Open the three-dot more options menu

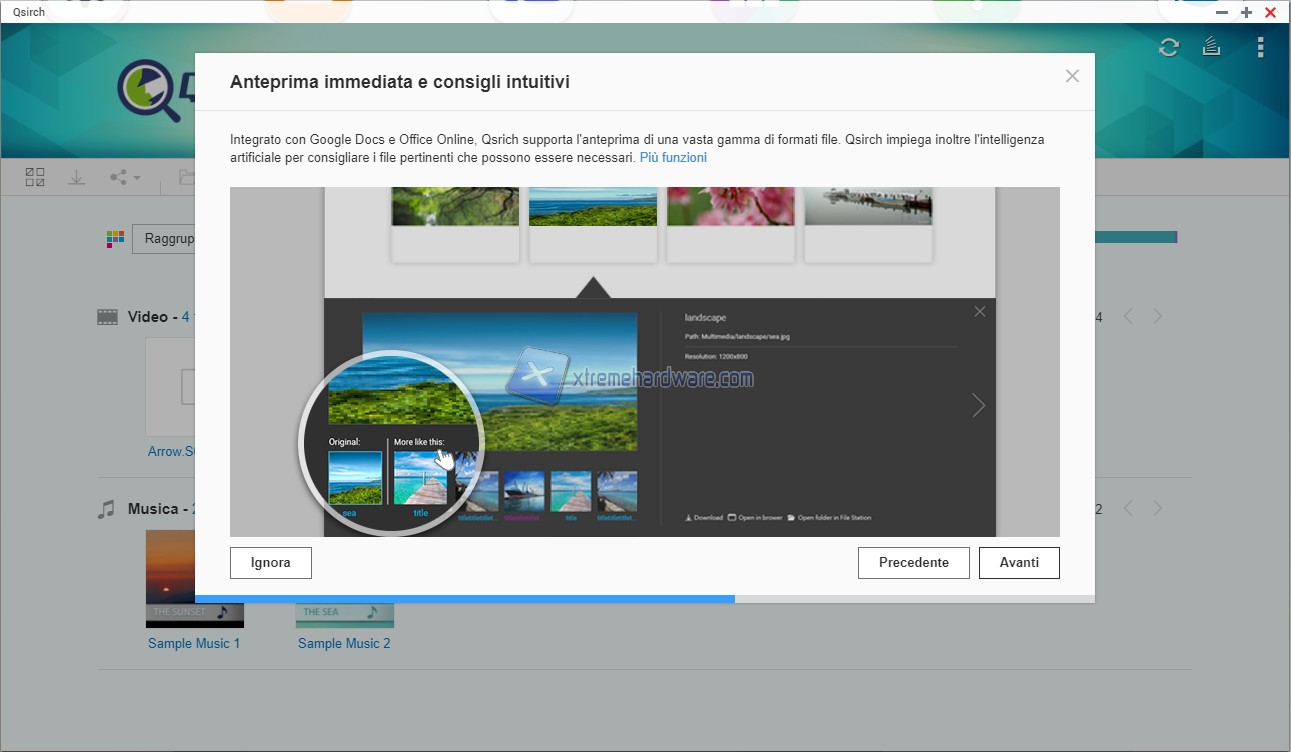pyautogui.click(x=1260, y=47)
